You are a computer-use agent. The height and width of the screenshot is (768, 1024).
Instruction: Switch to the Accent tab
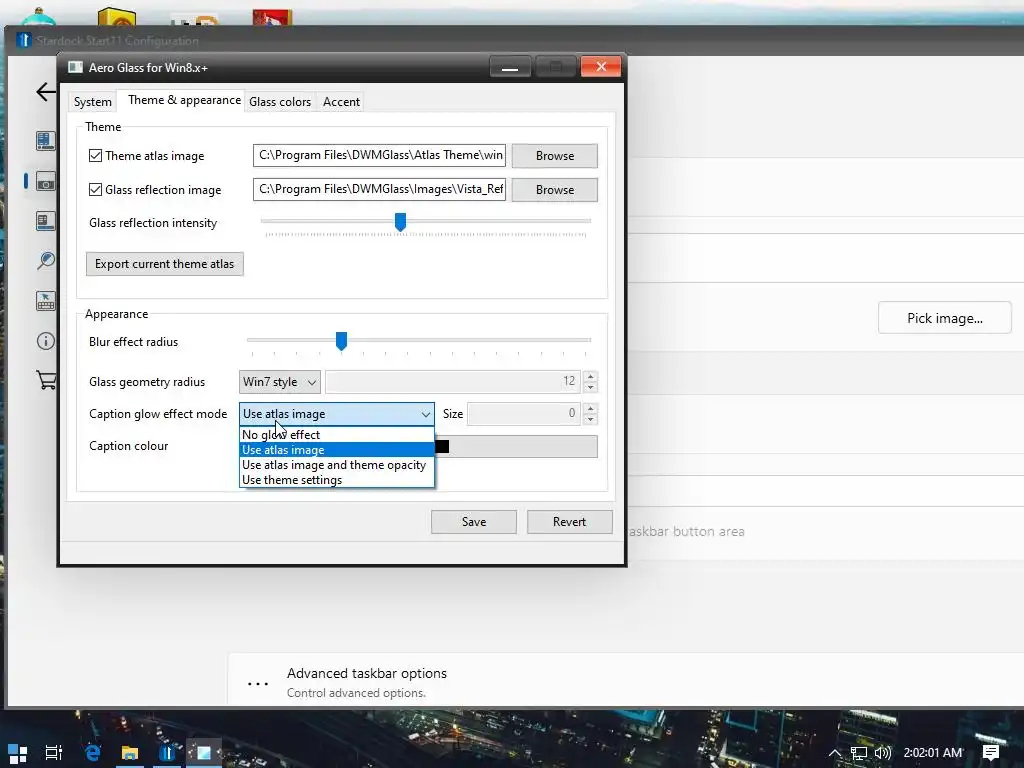click(341, 102)
